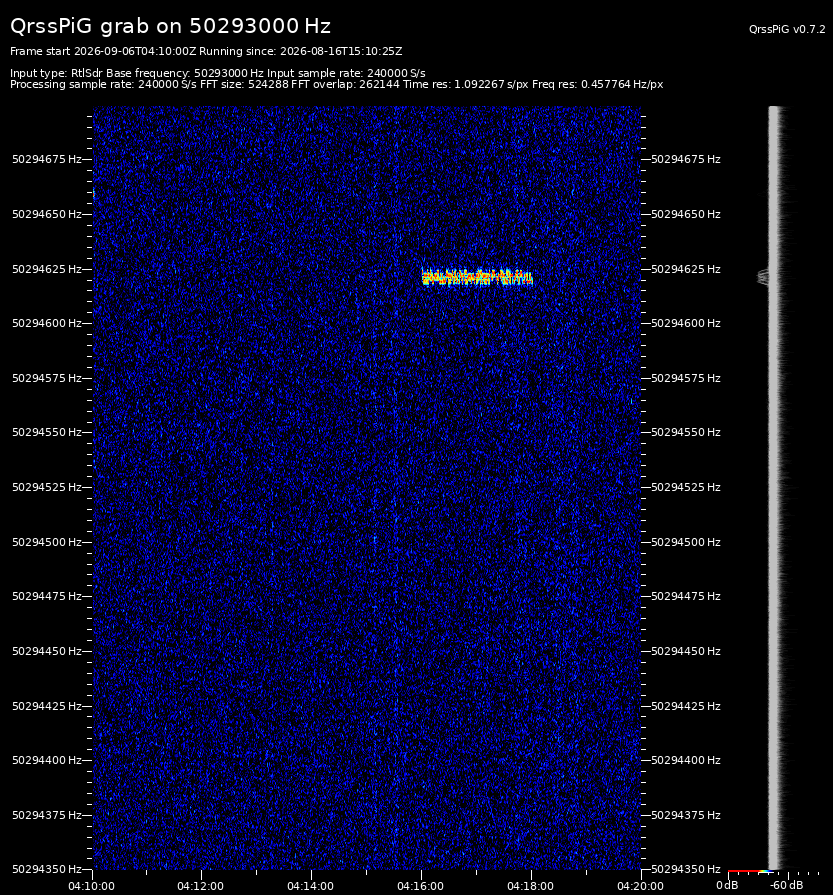Viewport: 833px width, 895px height.
Task: Click the 04:10:00 start time label
Action: pyautogui.click(x=91, y=886)
